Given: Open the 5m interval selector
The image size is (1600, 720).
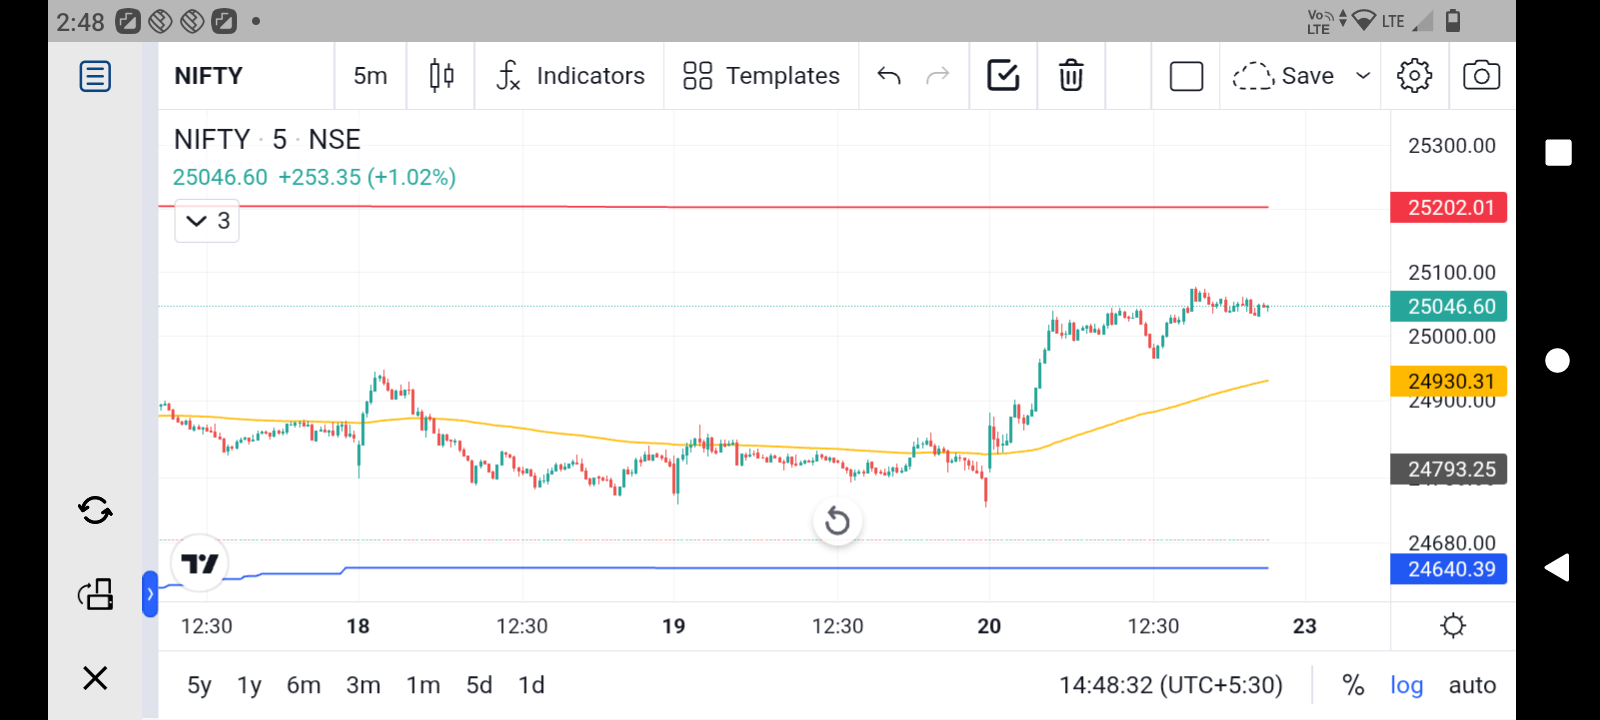Looking at the screenshot, I should pyautogui.click(x=370, y=76).
